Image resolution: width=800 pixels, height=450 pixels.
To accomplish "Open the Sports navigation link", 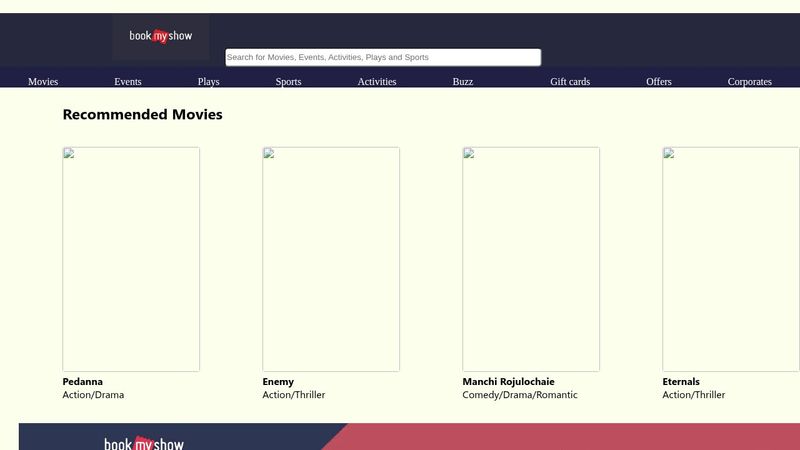I will [x=288, y=82].
